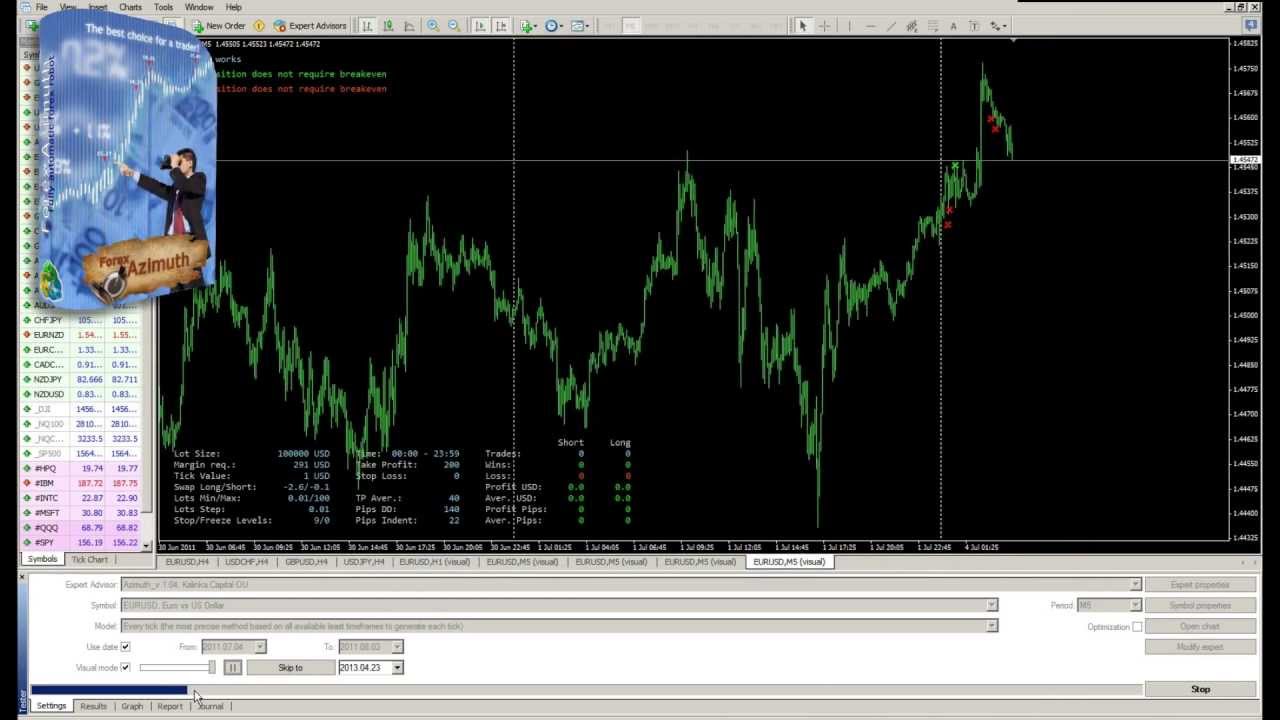Click the tester progress bar
This screenshot has height=720, width=1280.
(586, 689)
